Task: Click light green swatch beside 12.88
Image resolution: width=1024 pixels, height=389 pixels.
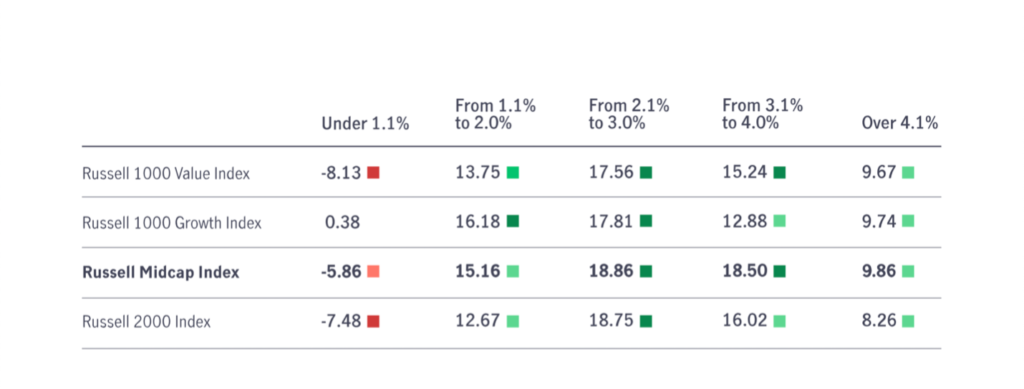Action: click(x=779, y=222)
